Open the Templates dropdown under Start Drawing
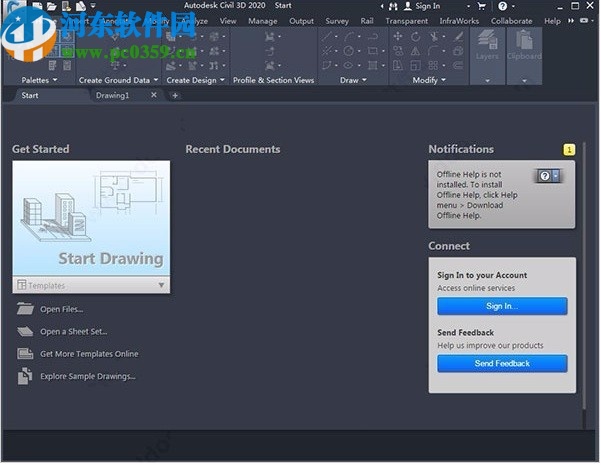The width and height of the screenshot is (601, 465). pos(91,285)
